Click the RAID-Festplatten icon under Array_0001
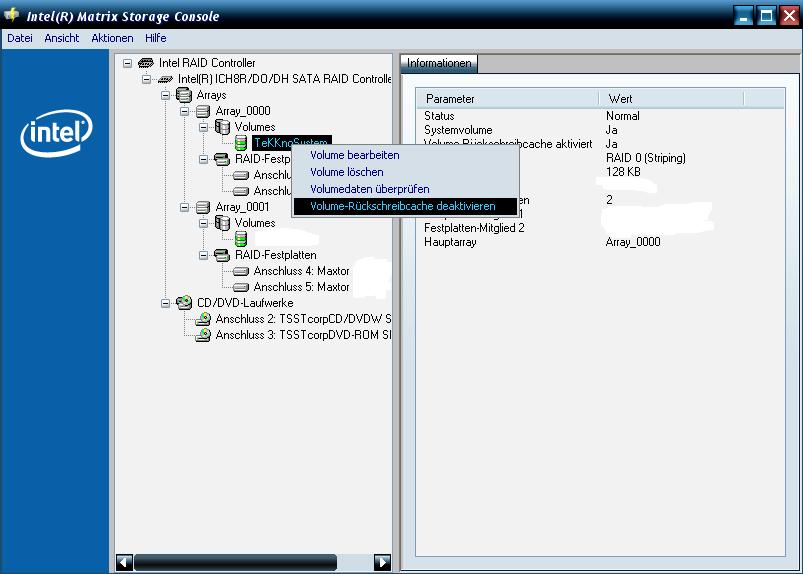 pos(222,255)
